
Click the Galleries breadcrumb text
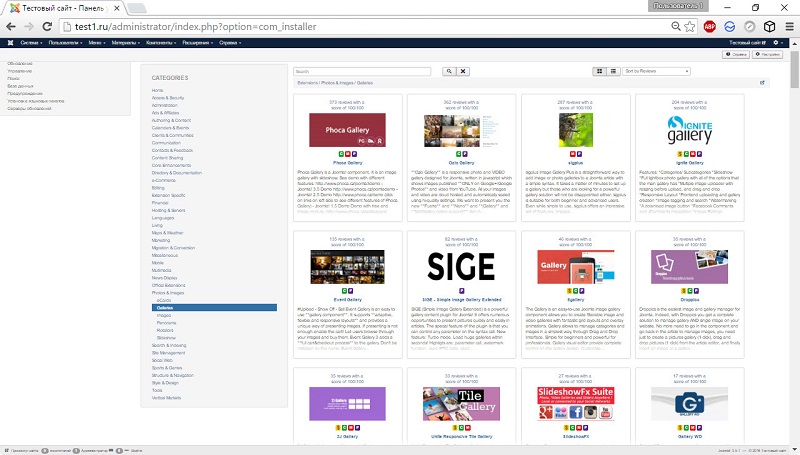click(x=365, y=83)
